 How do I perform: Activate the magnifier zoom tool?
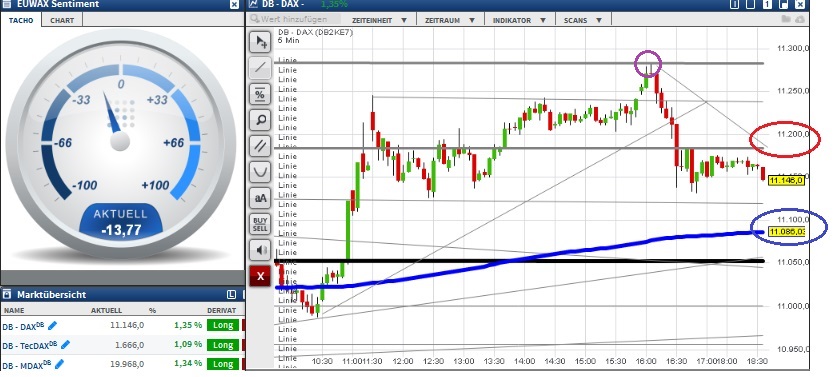tap(260, 120)
